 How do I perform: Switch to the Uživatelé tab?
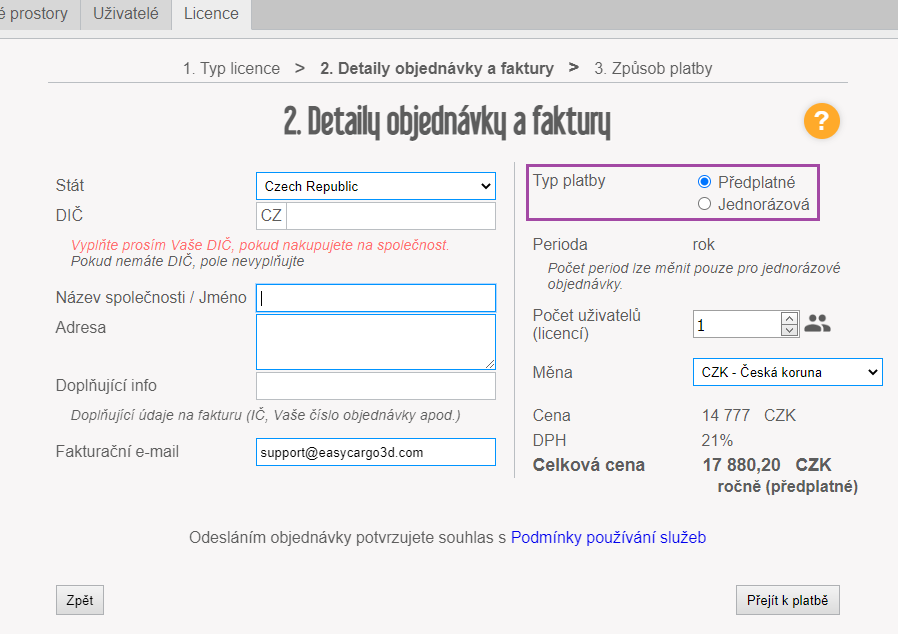(126, 14)
